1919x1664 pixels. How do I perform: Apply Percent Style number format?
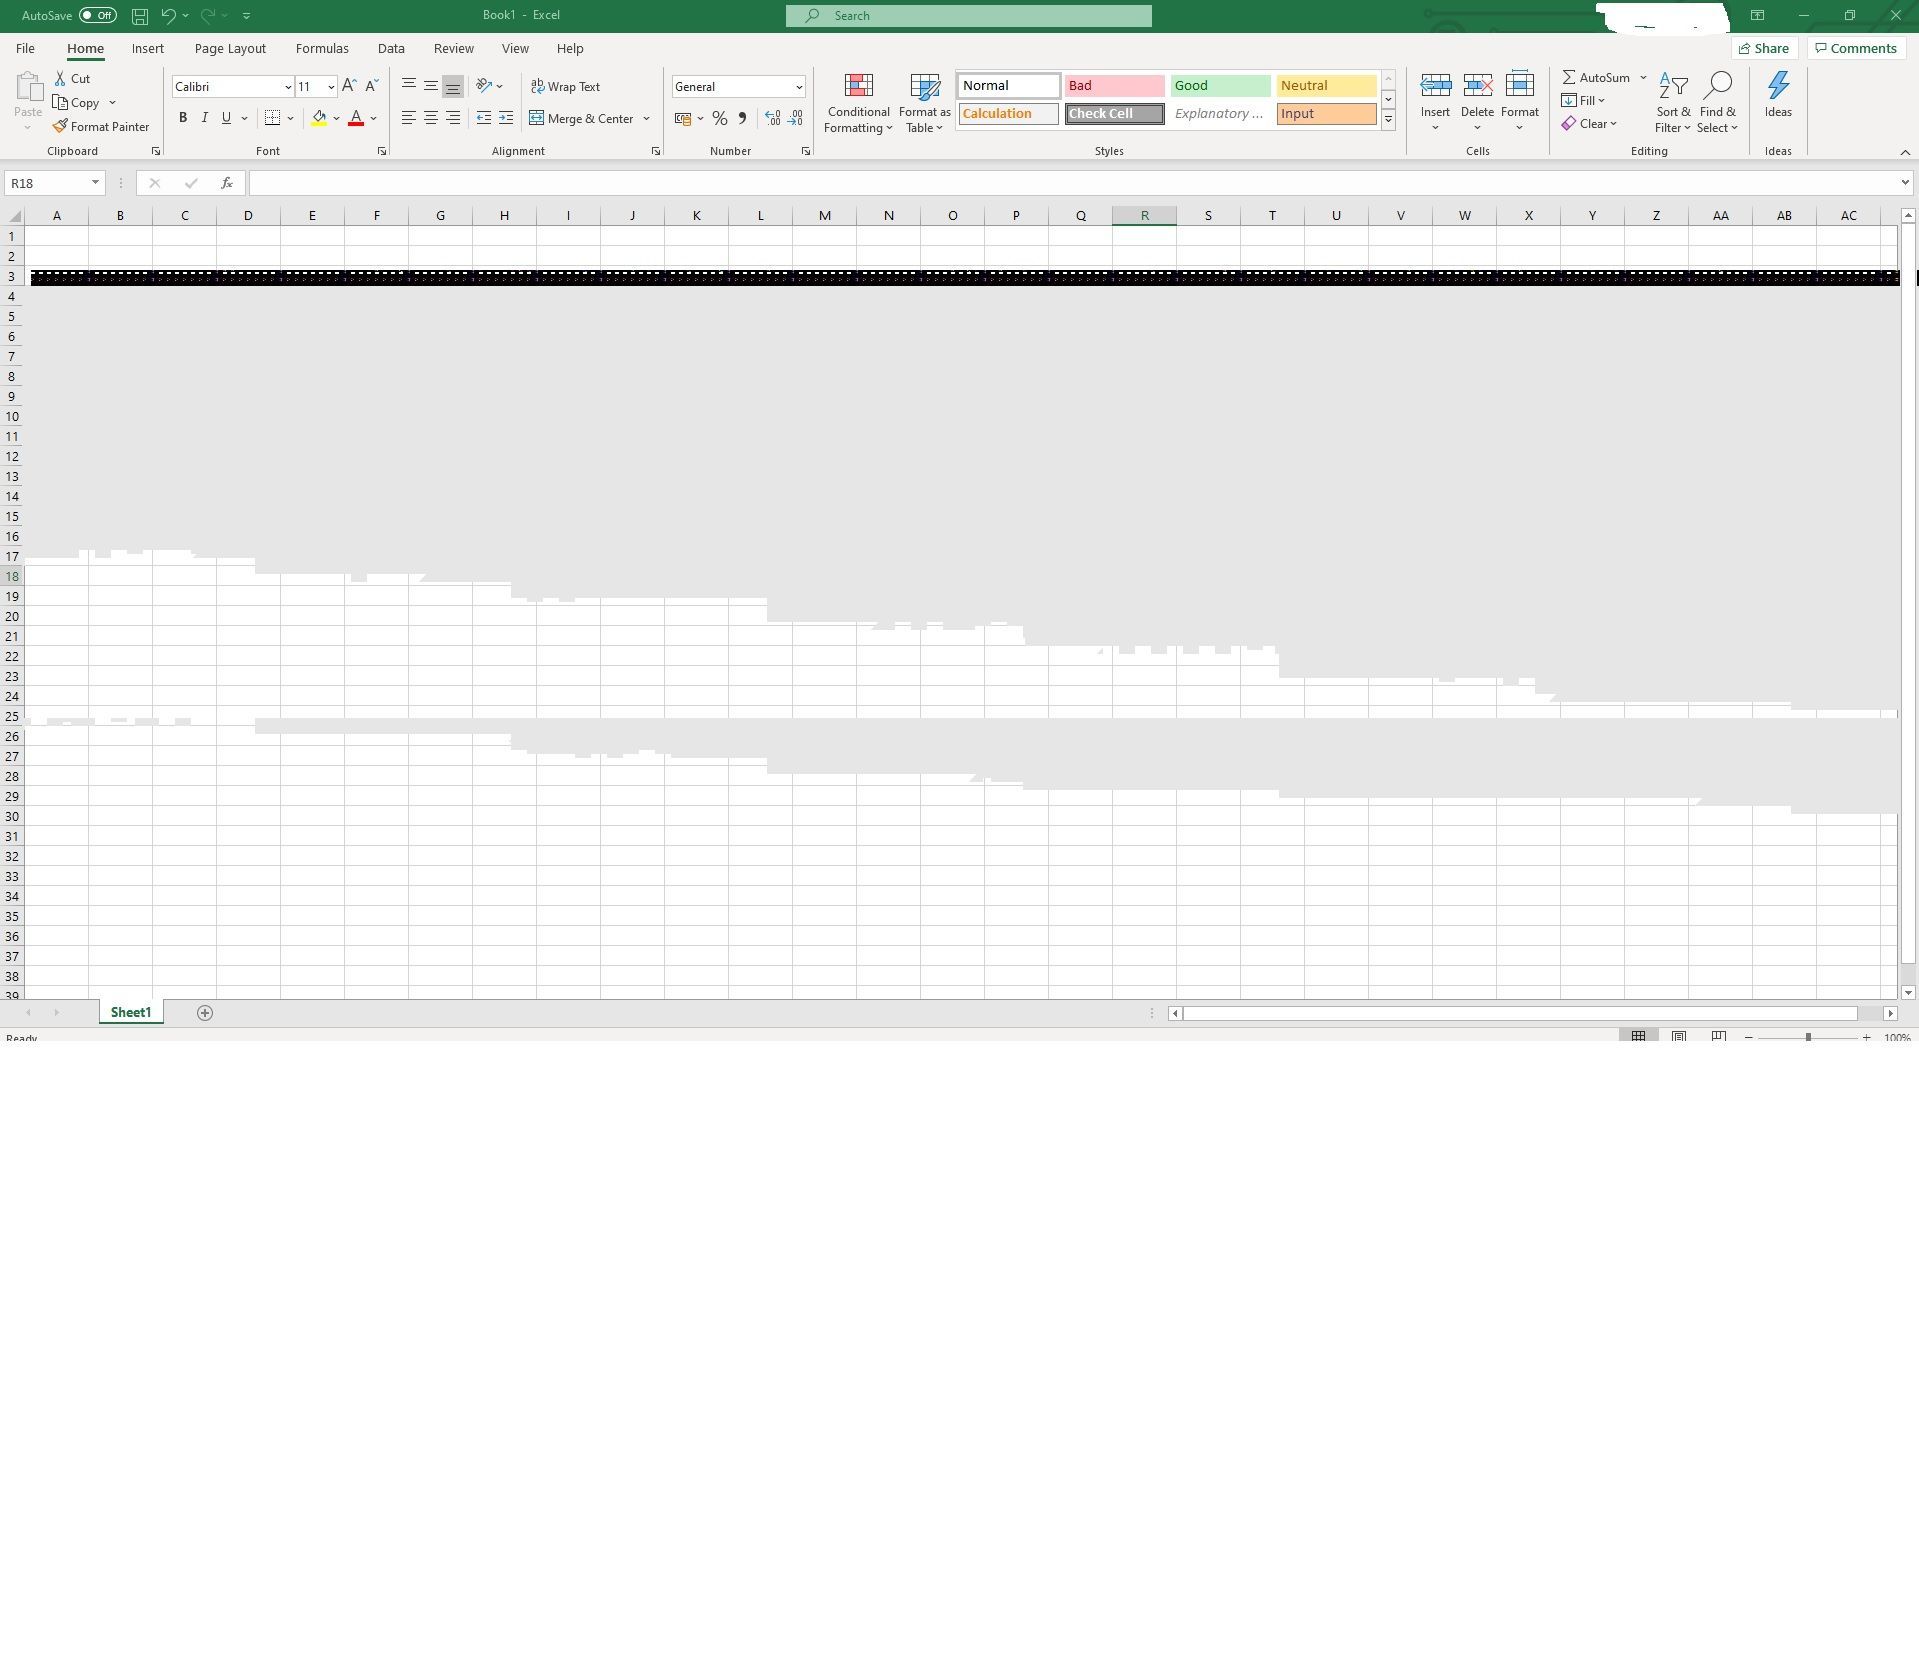coord(719,118)
